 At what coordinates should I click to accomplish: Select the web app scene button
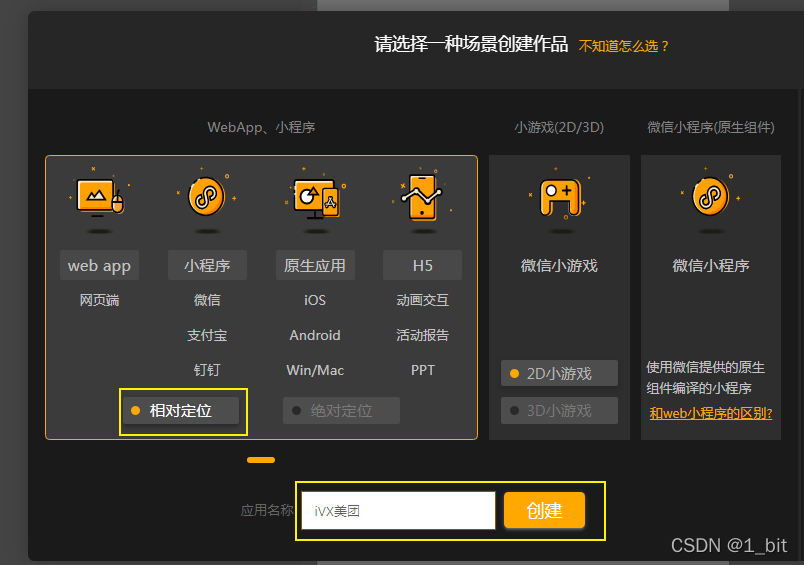point(99,265)
